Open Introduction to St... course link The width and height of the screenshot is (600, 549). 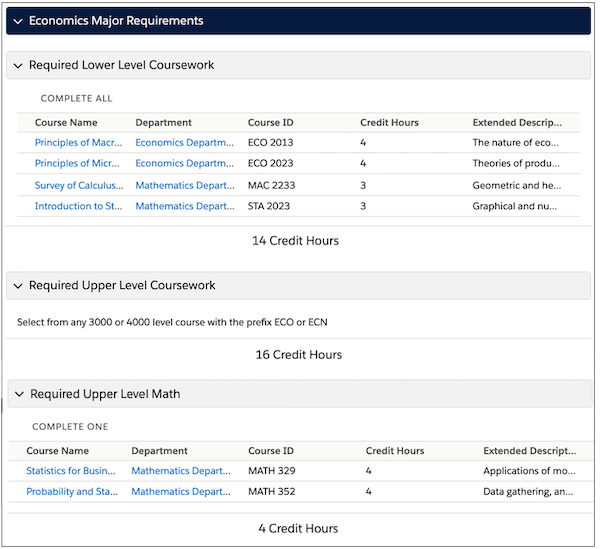tap(78, 206)
